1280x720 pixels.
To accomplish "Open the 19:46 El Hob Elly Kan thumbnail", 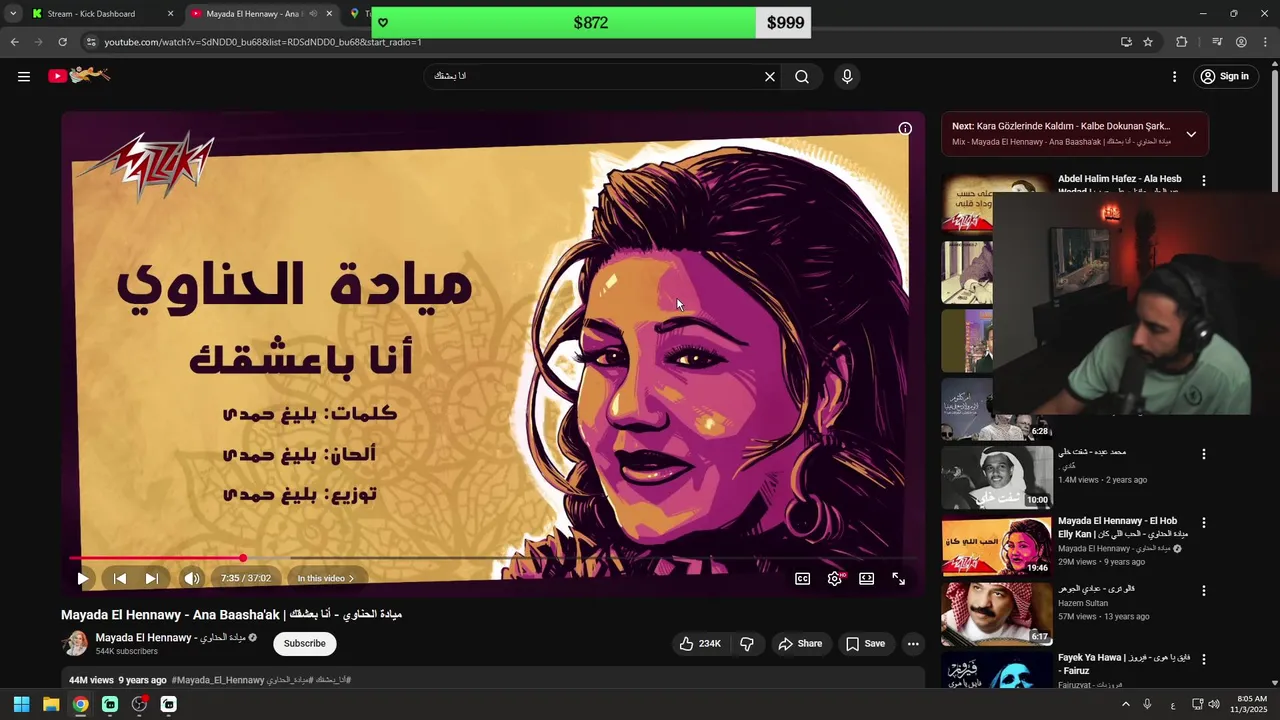I will pyautogui.click(x=997, y=545).
